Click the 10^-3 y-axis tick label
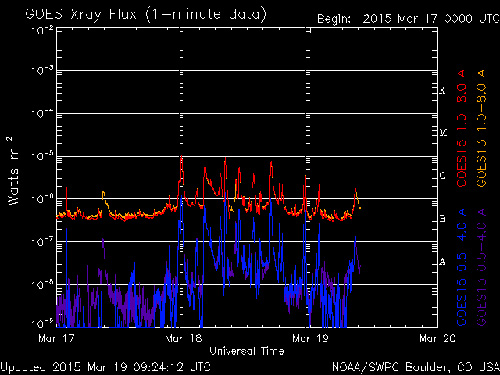This screenshot has height=375, width=500. pyautogui.click(x=42, y=70)
